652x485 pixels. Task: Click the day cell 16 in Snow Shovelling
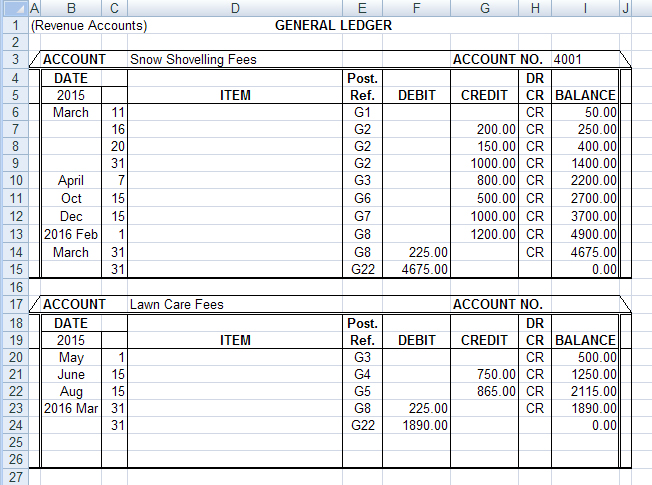pyautogui.click(x=118, y=129)
